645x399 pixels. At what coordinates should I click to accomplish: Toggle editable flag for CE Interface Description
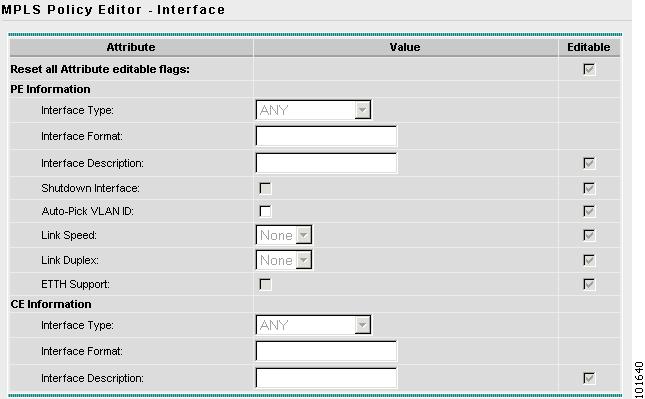tap(589, 378)
